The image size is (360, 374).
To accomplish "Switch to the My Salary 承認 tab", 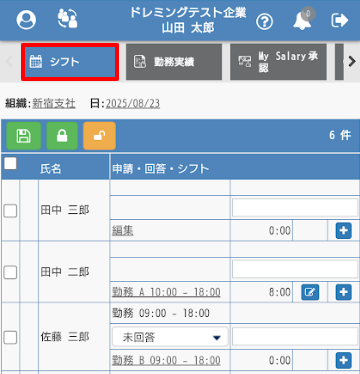I will click(278, 62).
